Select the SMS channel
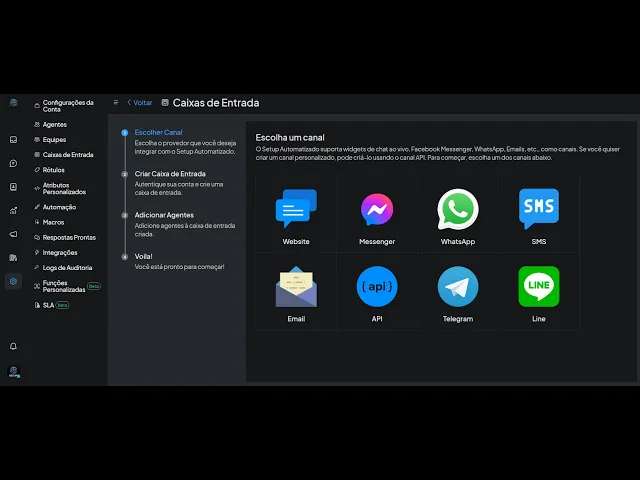The height and width of the screenshot is (480, 640). [x=539, y=209]
